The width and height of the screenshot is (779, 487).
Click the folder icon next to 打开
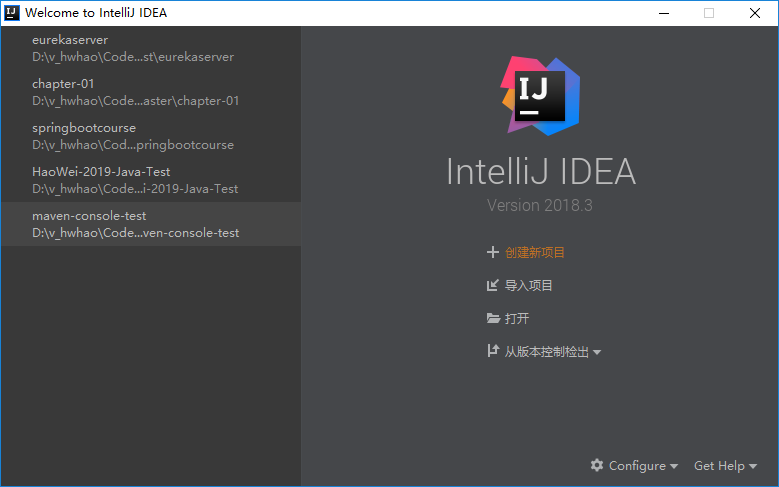tap(492, 319)
